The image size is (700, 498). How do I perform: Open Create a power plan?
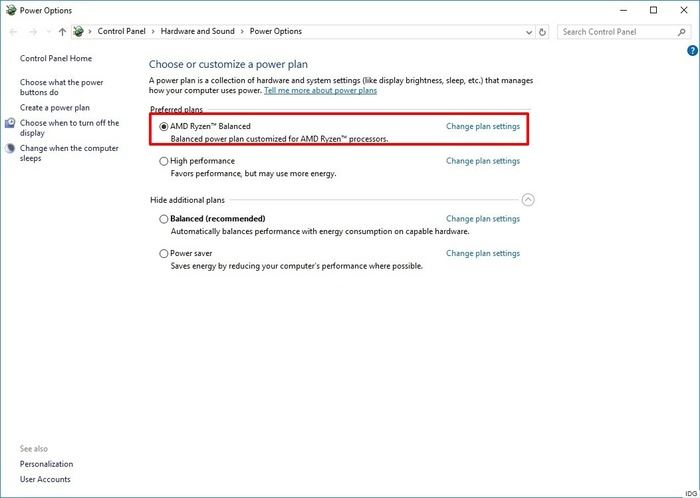click(x=54, y=108)
